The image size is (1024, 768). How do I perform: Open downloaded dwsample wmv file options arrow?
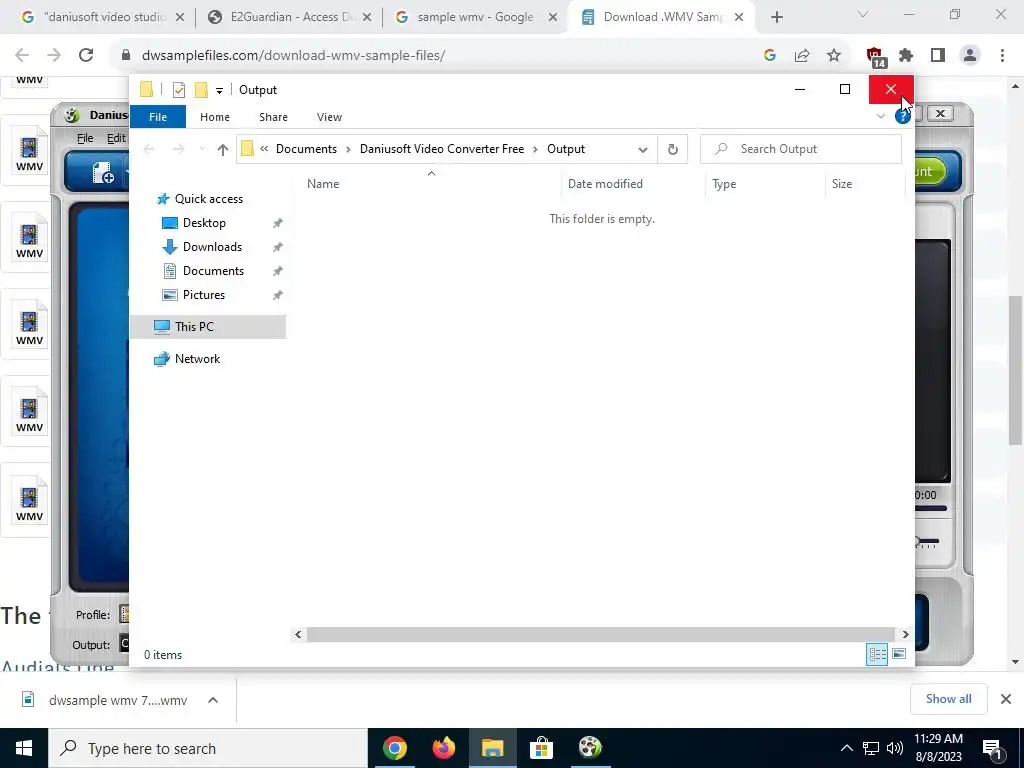(212, 700)
